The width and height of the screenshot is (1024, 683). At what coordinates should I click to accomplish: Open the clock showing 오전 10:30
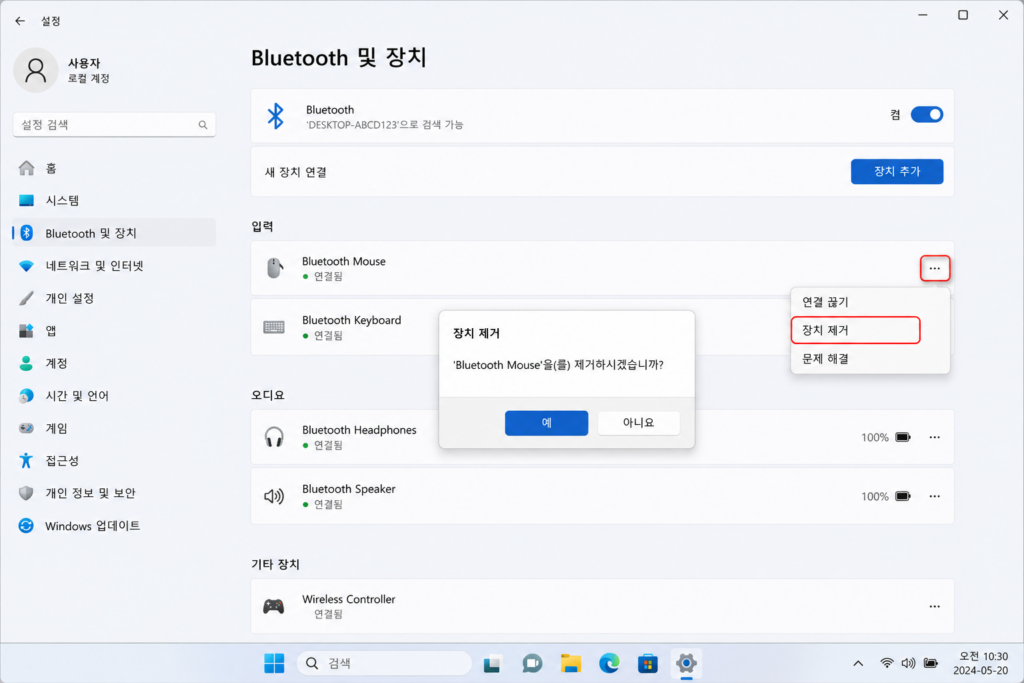point(982,663)
